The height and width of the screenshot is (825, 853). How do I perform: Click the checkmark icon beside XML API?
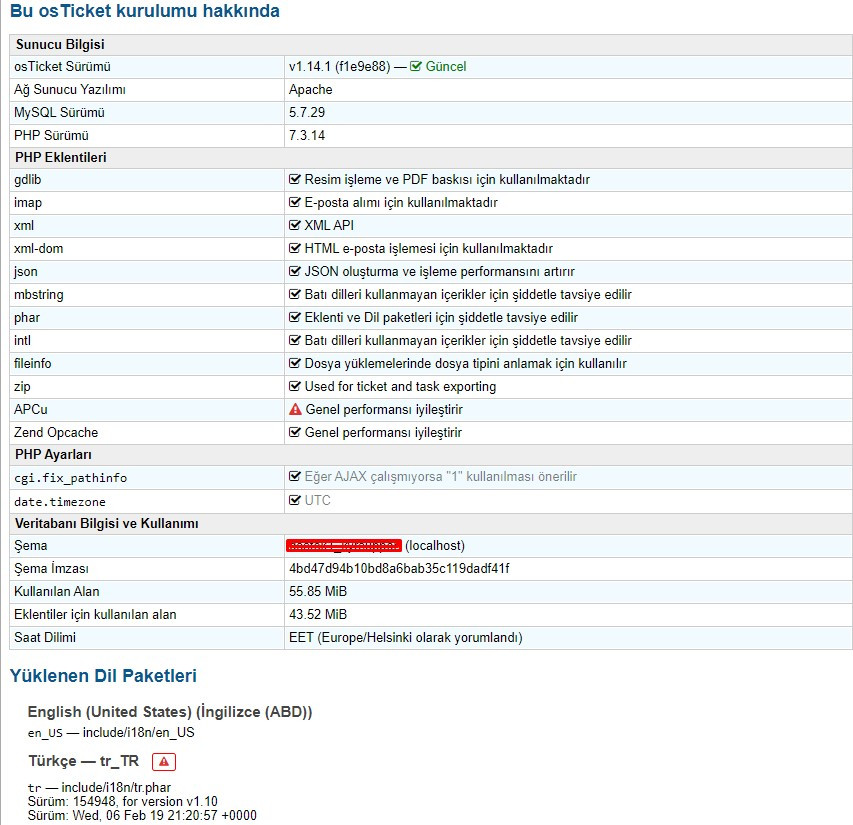(295, 226)
